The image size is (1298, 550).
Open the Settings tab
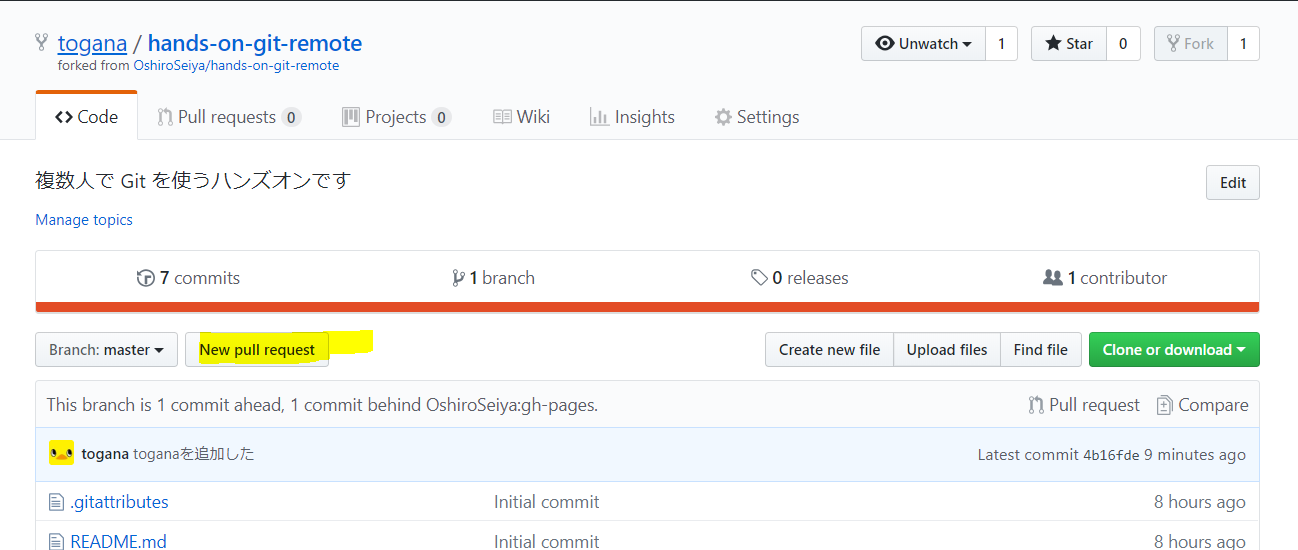pos(757,117)
